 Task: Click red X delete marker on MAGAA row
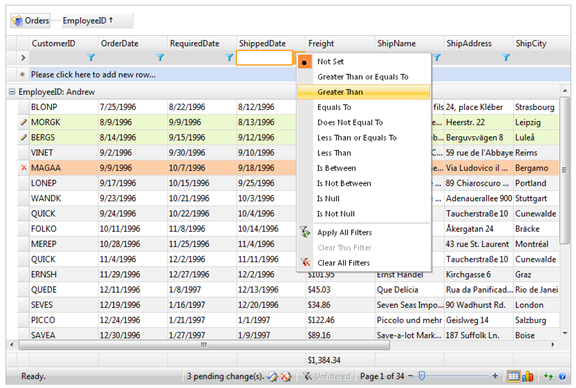click(24, 168)
